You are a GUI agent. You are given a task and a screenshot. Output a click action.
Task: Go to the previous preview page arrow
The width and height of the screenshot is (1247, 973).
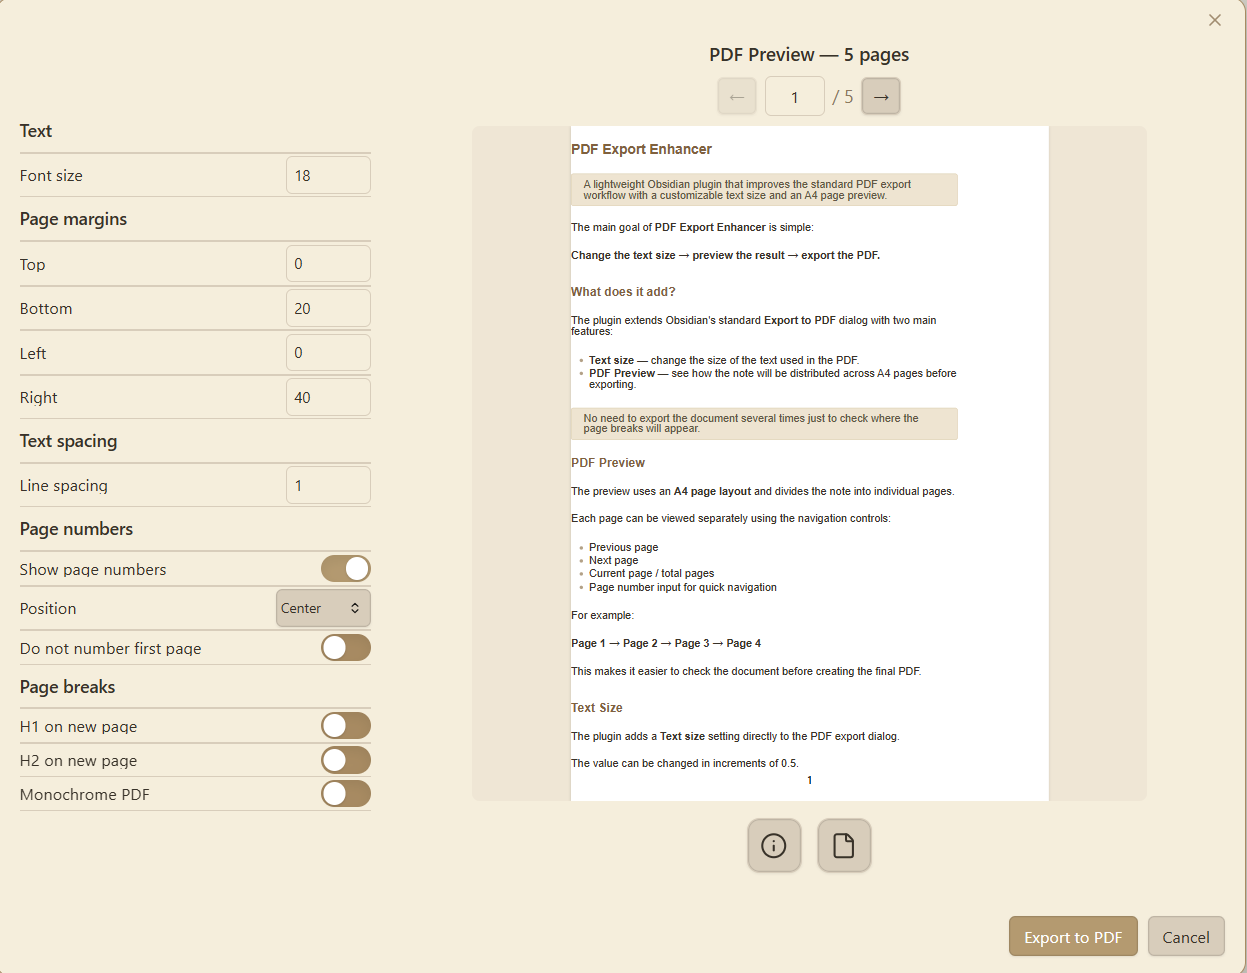737,97
